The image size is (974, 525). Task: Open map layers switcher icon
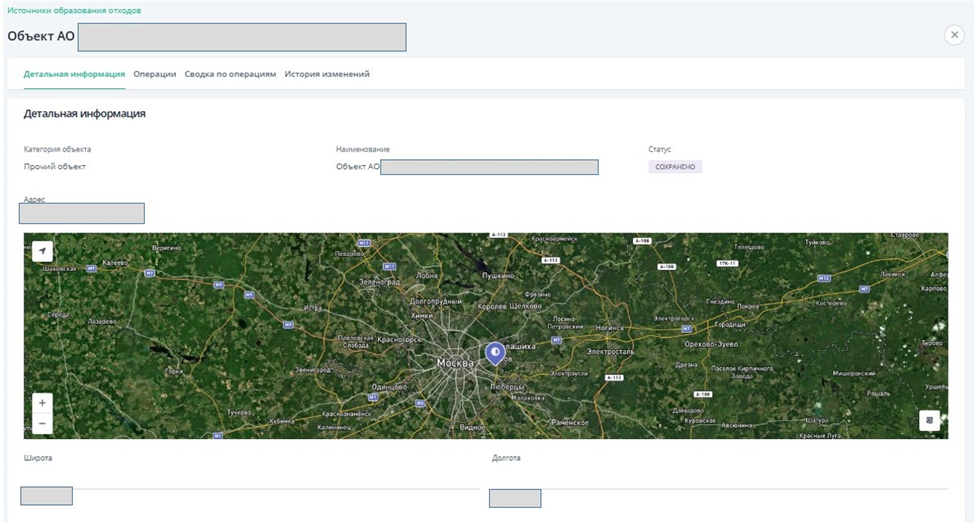click(x=930, y=421)
